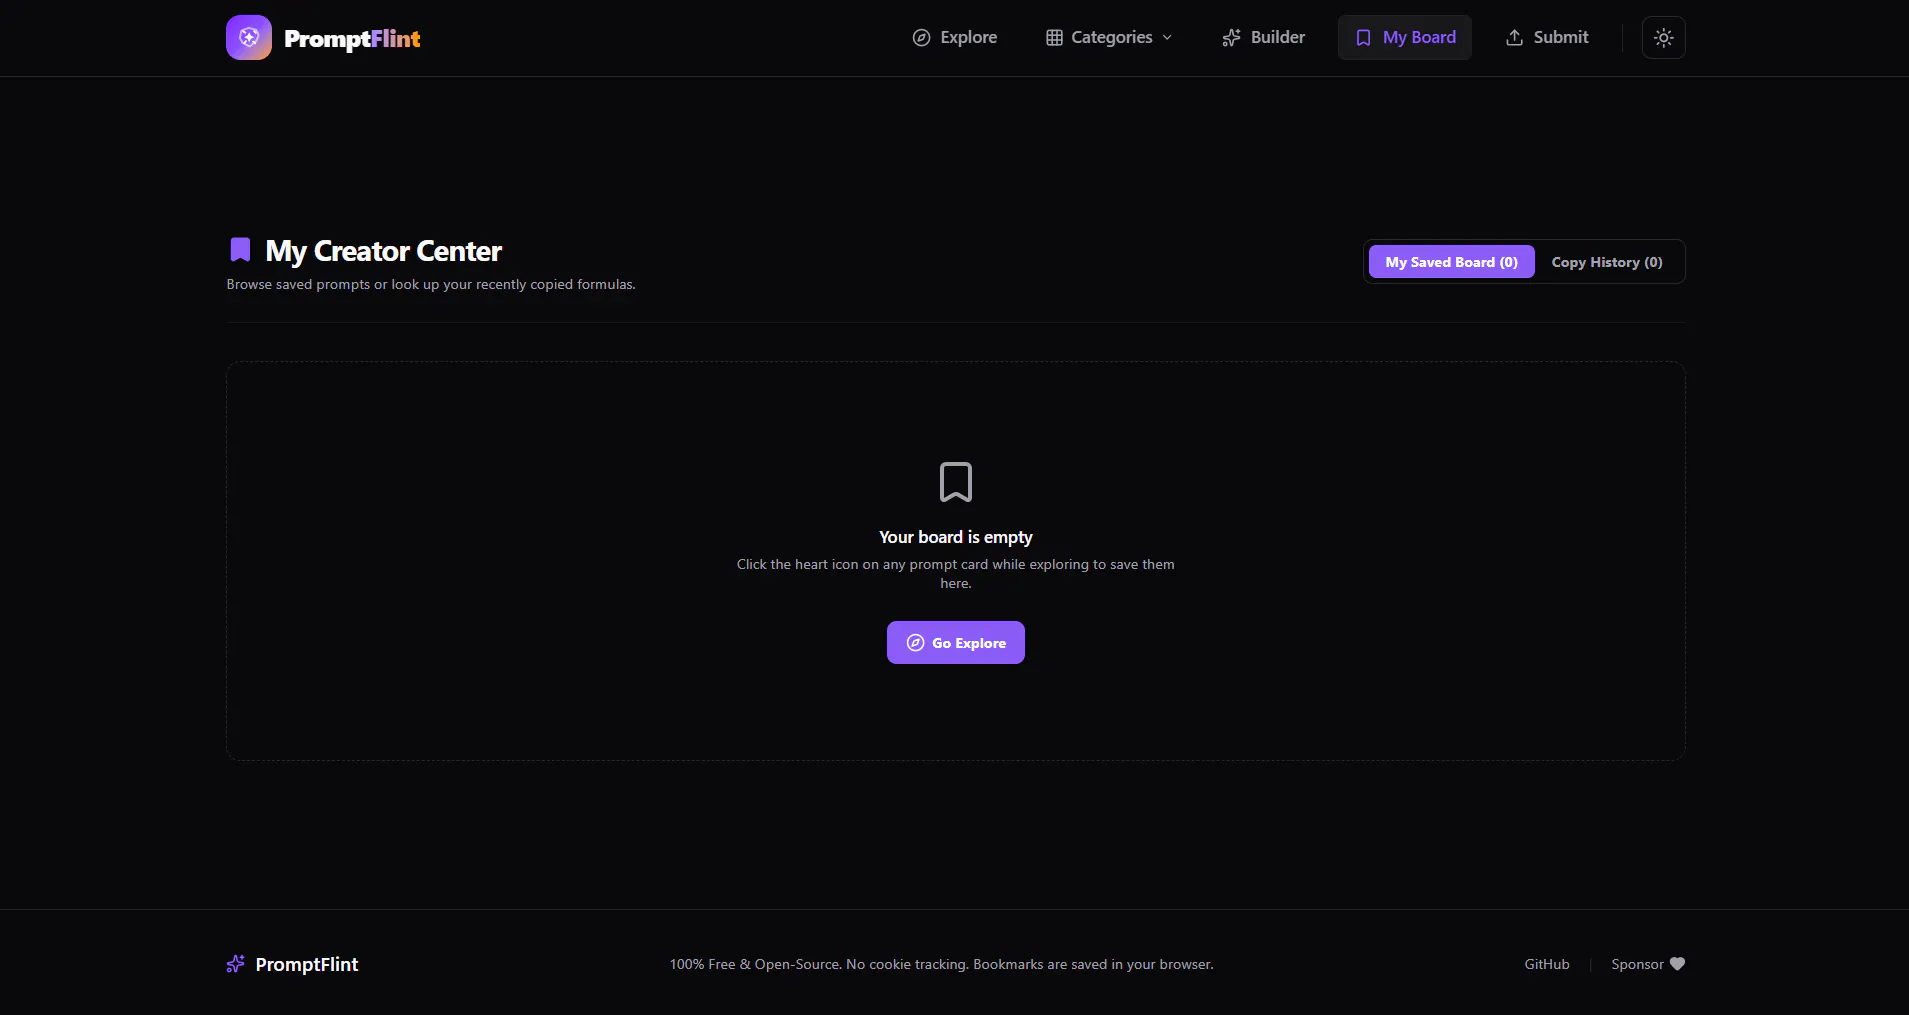Image resolution: width=1909 pixels, height=1015 pixels.
Task: Click the 'Click the heart icon on any prompt card' hint text
Action: coord(956,574)
